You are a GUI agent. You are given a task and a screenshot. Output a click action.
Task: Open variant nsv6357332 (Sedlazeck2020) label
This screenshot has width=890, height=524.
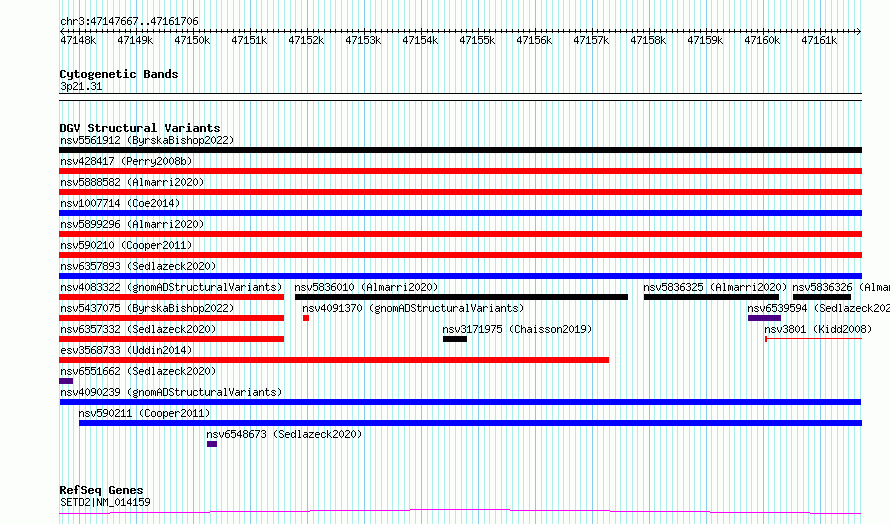point(138,329)
